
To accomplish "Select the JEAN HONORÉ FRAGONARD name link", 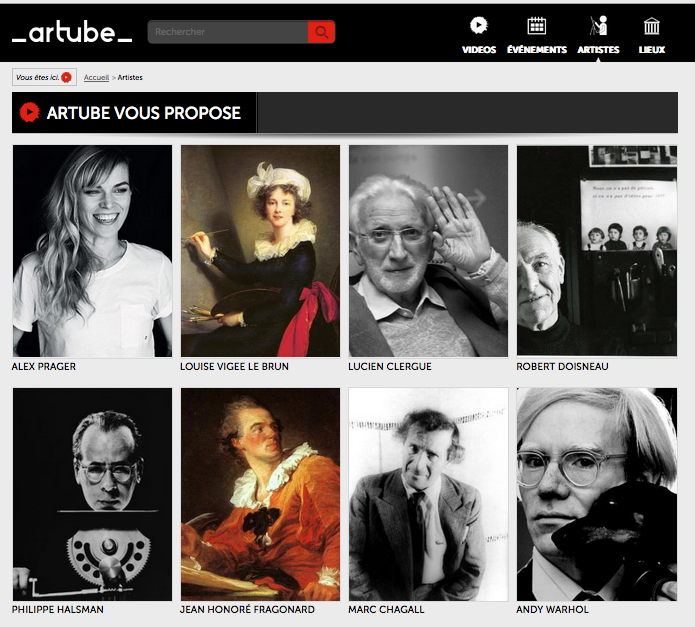I will pyautogui.click(x=247, y=609).
